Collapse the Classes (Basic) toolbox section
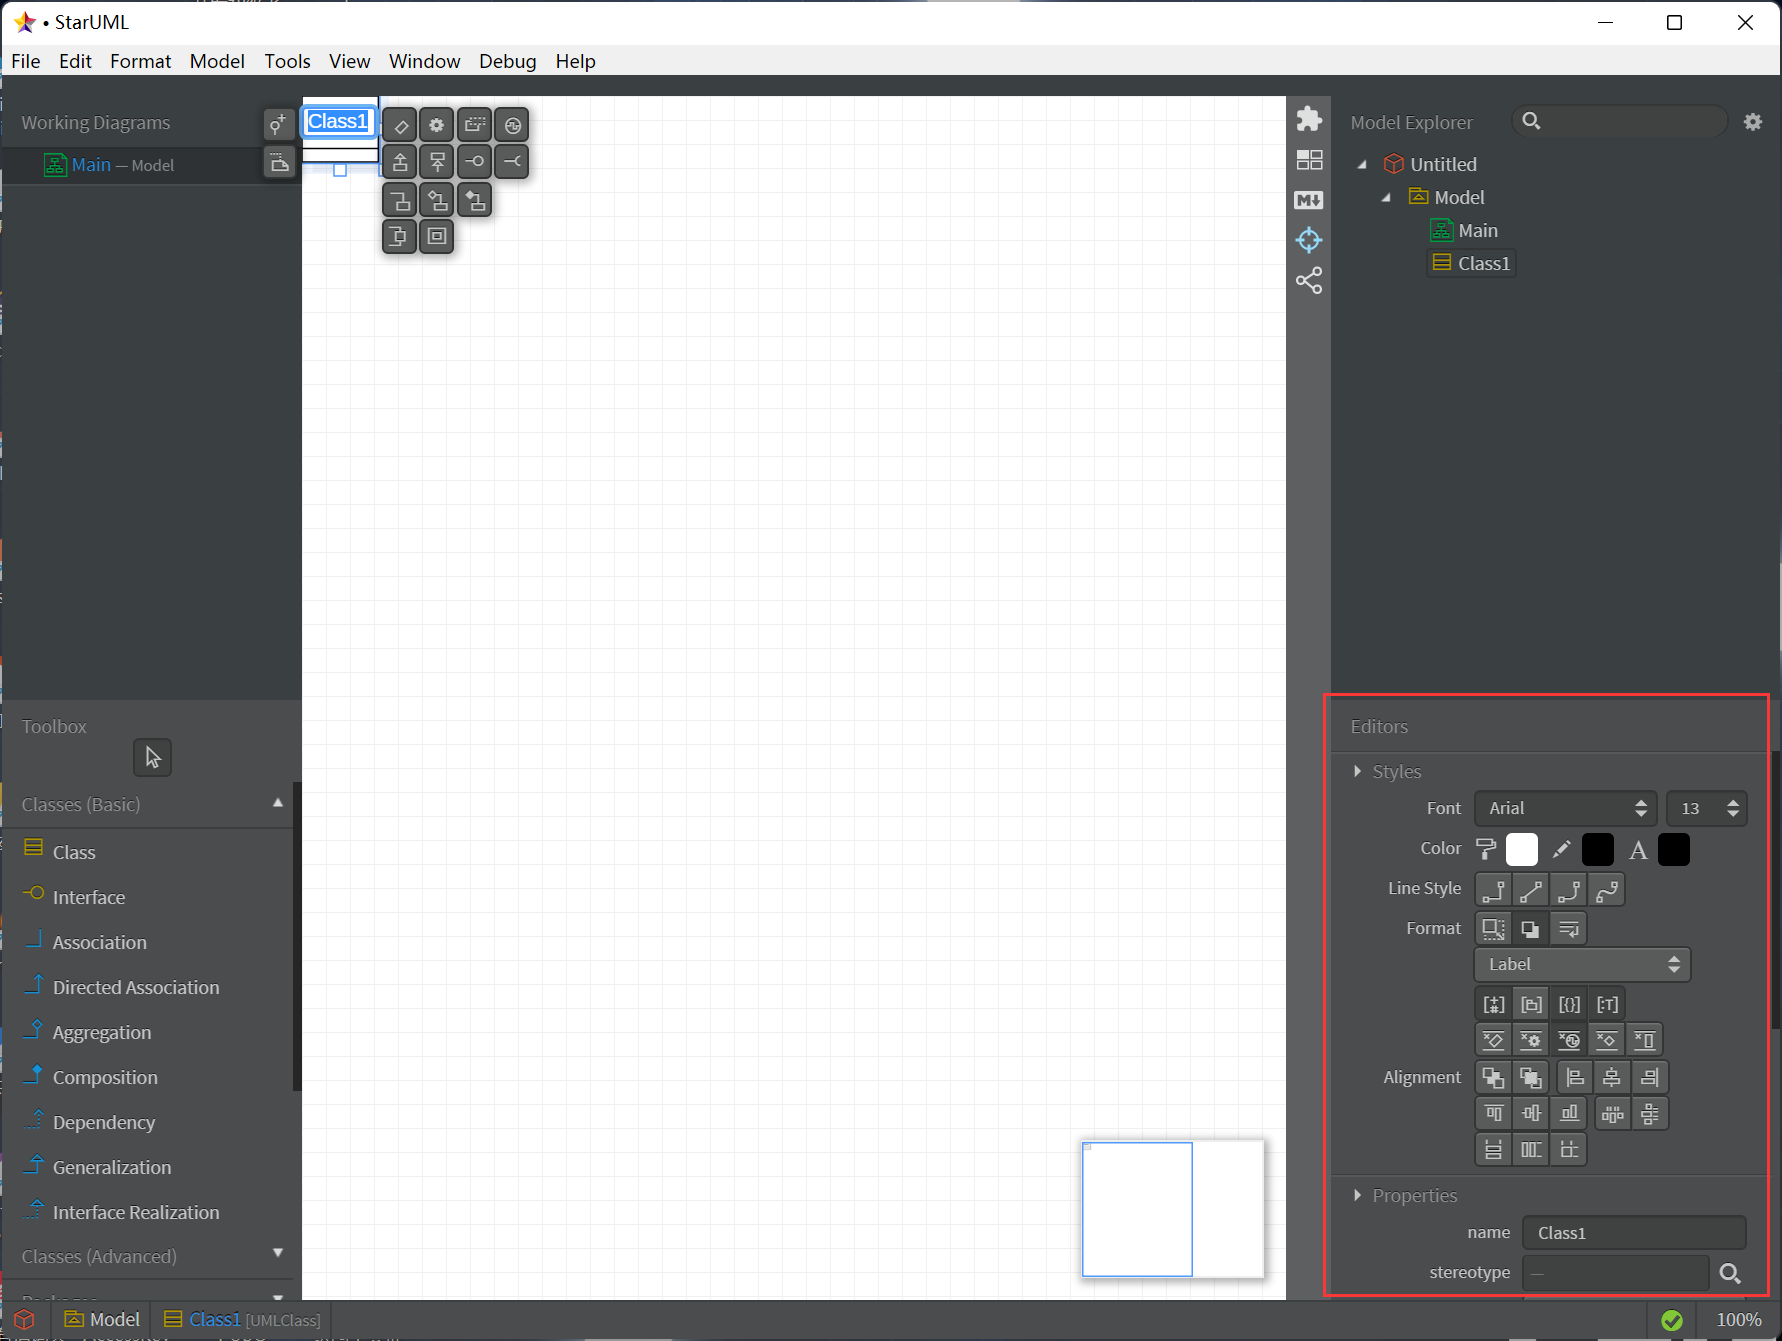The width and height of the screenshot is (1782, 1341). coord(278,804)
